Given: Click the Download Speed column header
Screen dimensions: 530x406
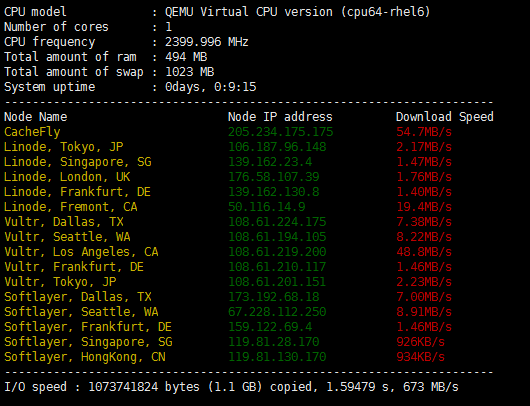Looking at the screenshot, I should coord(444,117).
